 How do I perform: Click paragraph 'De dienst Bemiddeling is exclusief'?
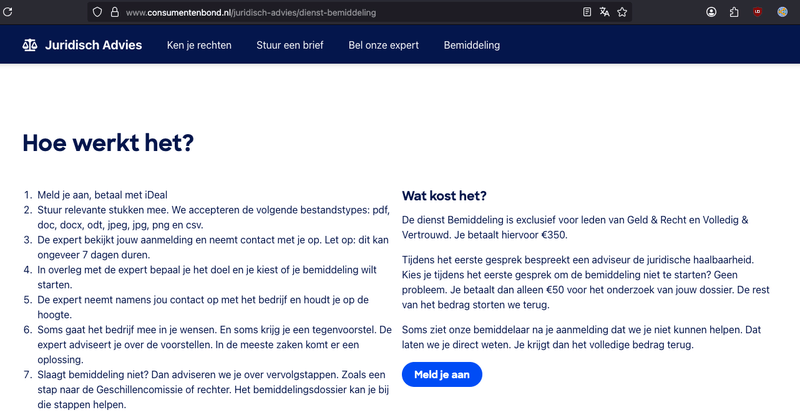tap(575, 228)
